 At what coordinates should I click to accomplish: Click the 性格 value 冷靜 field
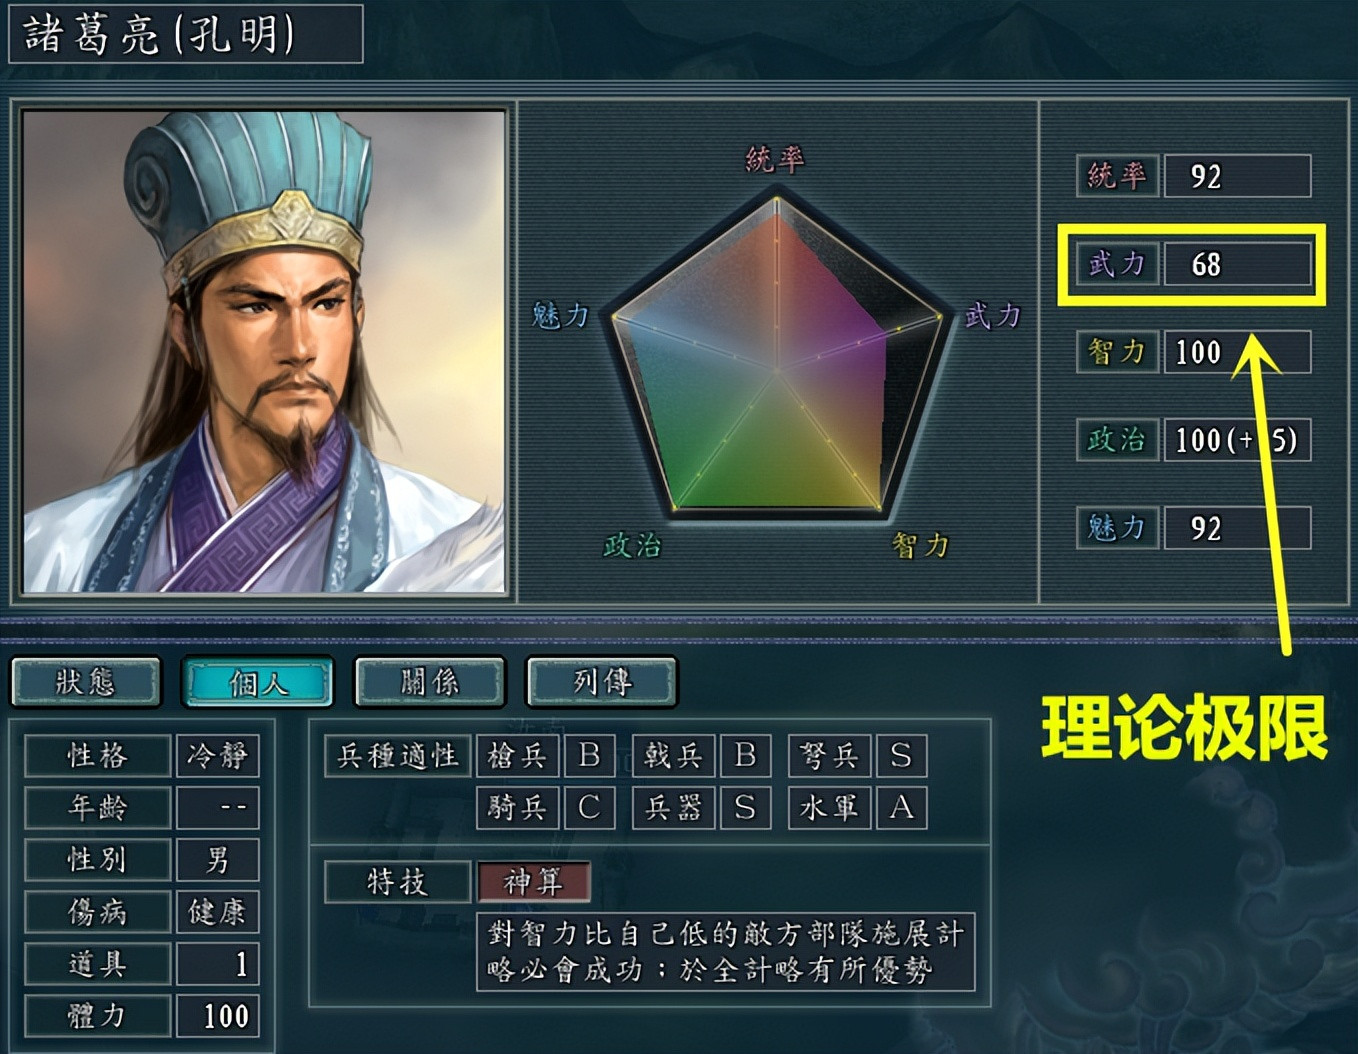[x=217, y=756]
